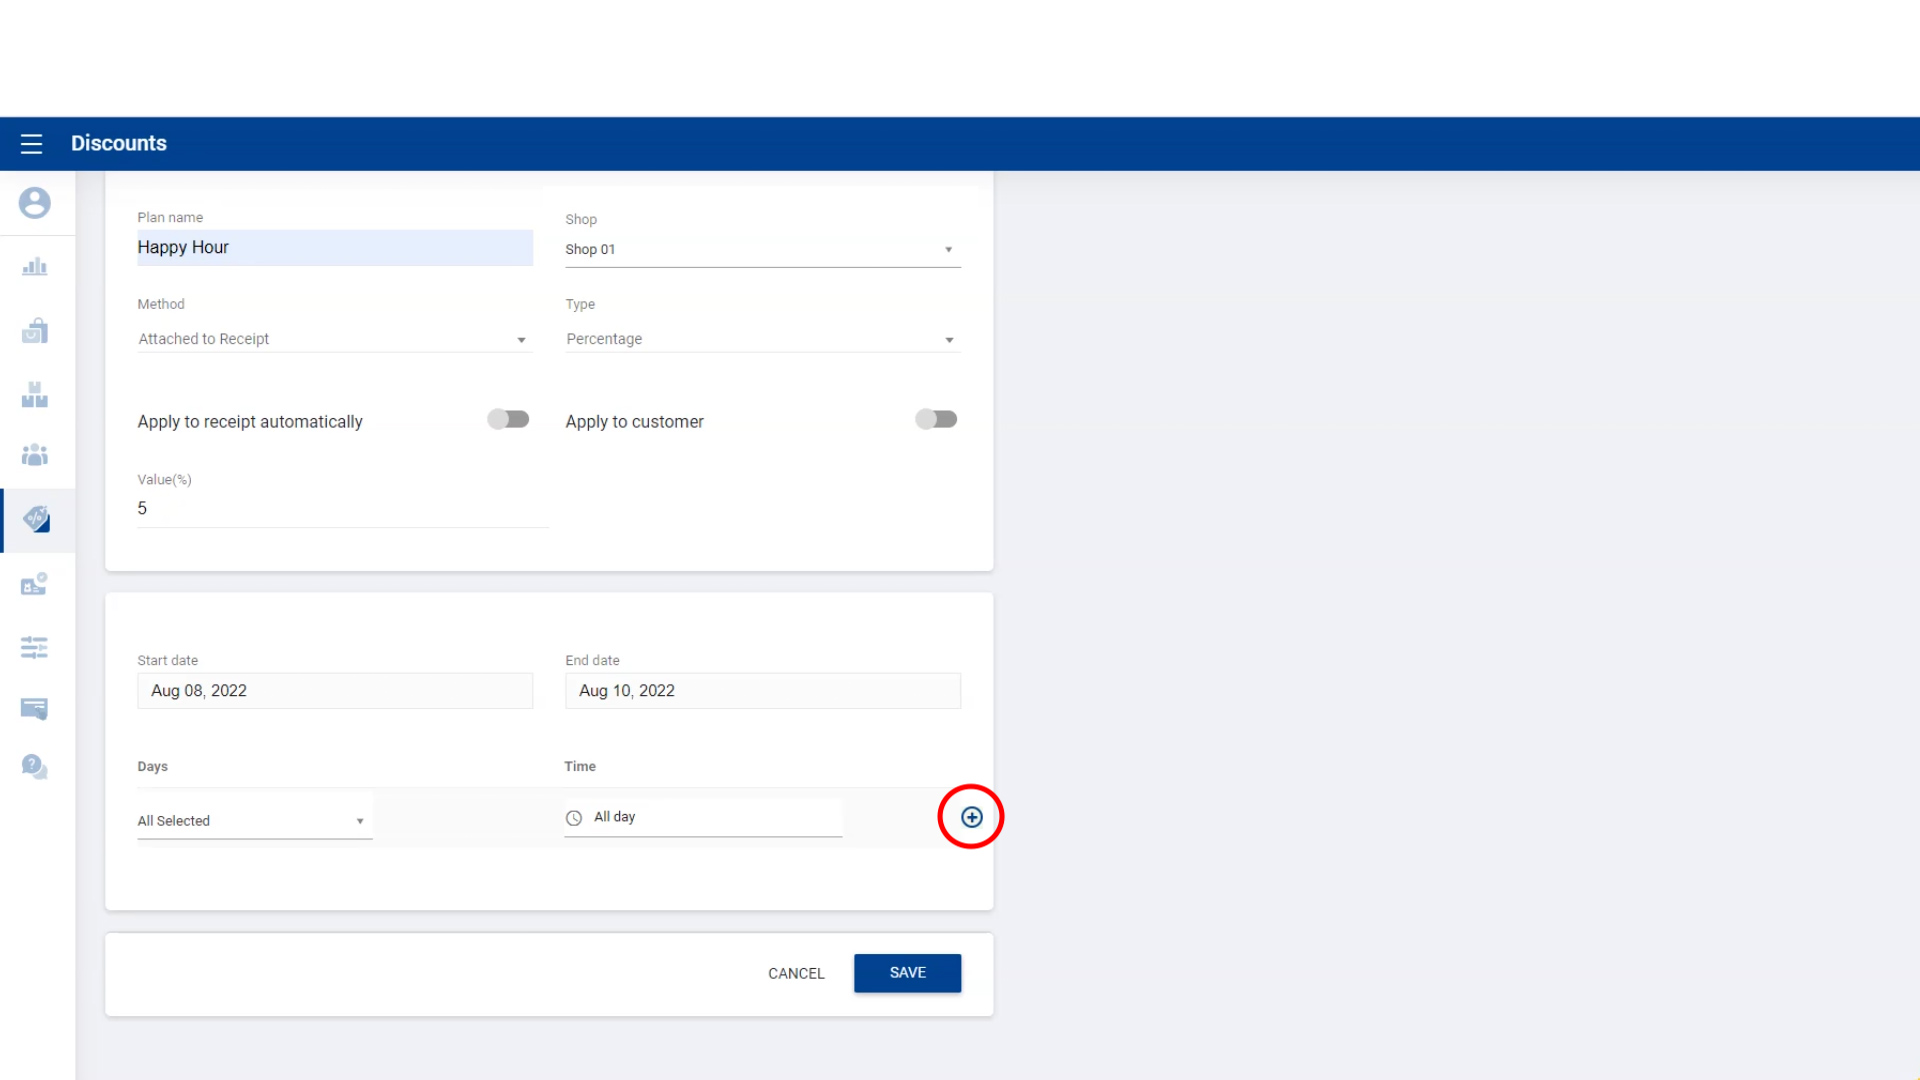Open the customers group icon
The image size is (1920, 1080).
click(x=35, y=456)
